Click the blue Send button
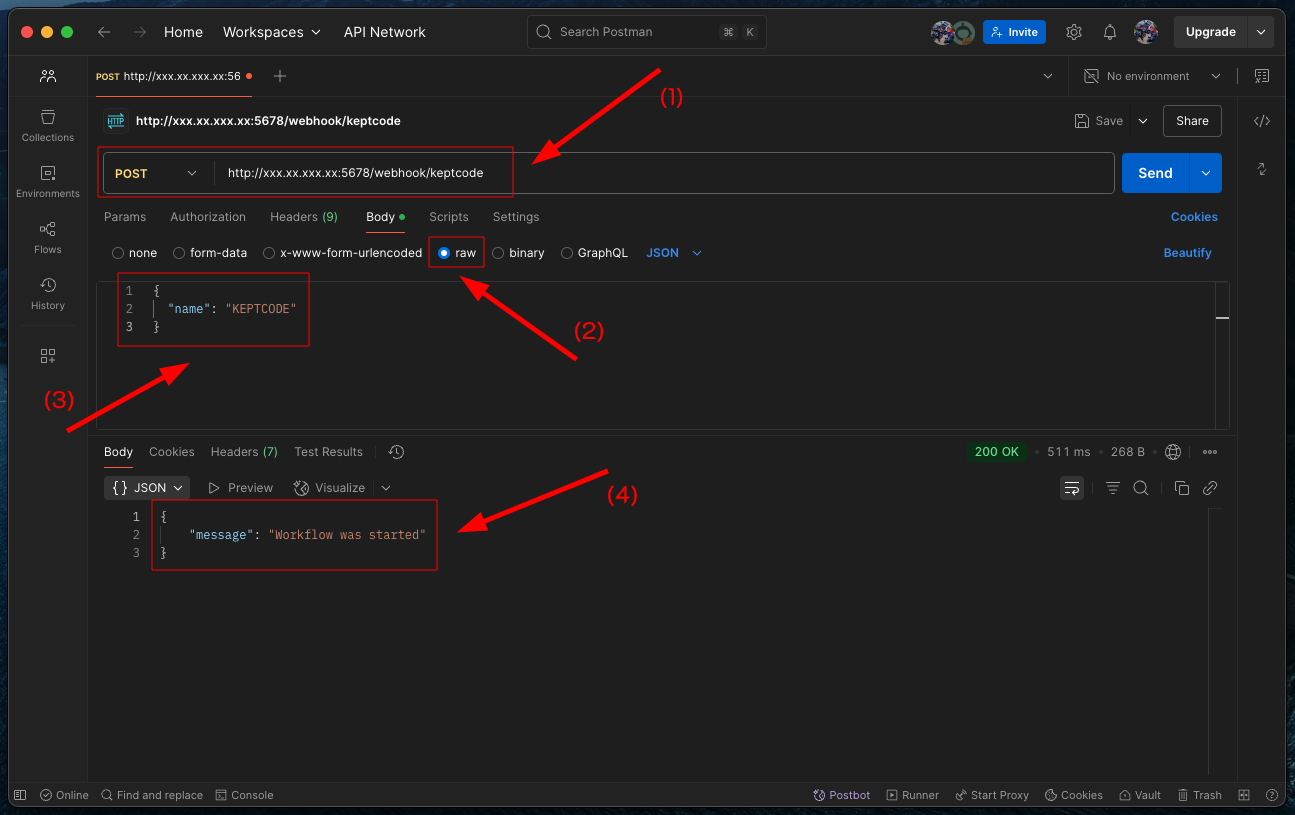Viewport: 1295px width, 815px height. click(1155, 173)
